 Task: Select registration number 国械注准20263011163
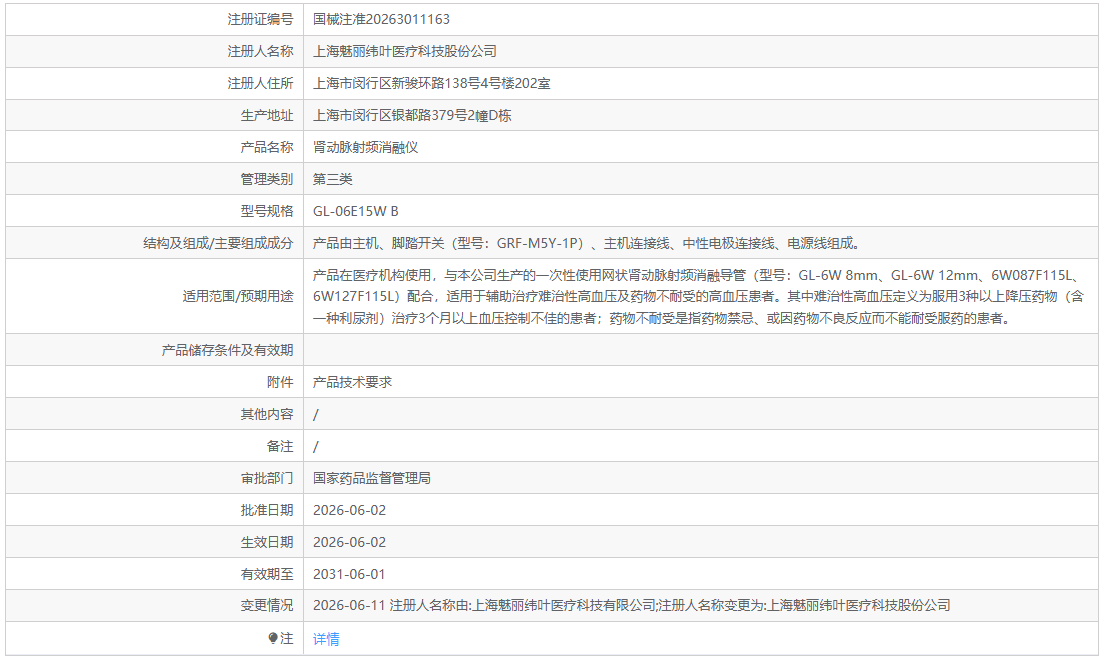click(381, 20)
